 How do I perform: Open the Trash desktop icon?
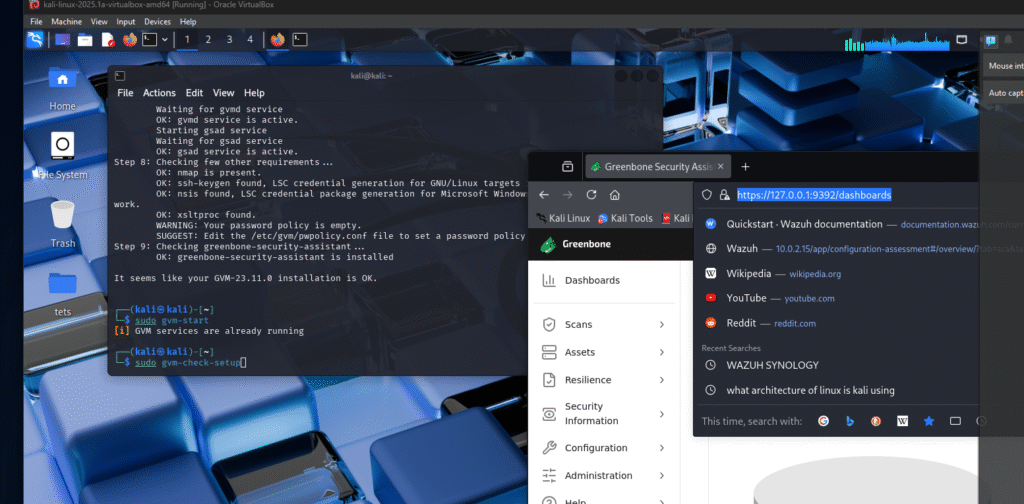pyautogui.click(x=63, y=222)
